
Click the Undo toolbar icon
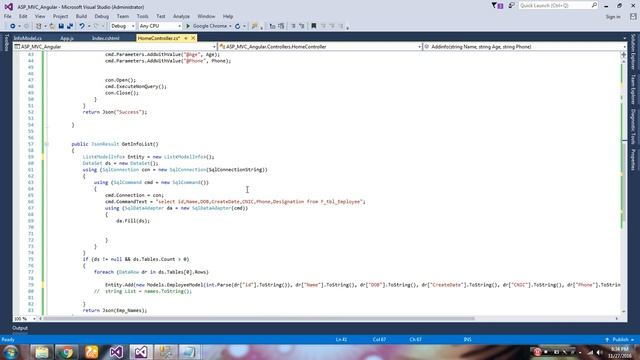click(x=82, y=26)
